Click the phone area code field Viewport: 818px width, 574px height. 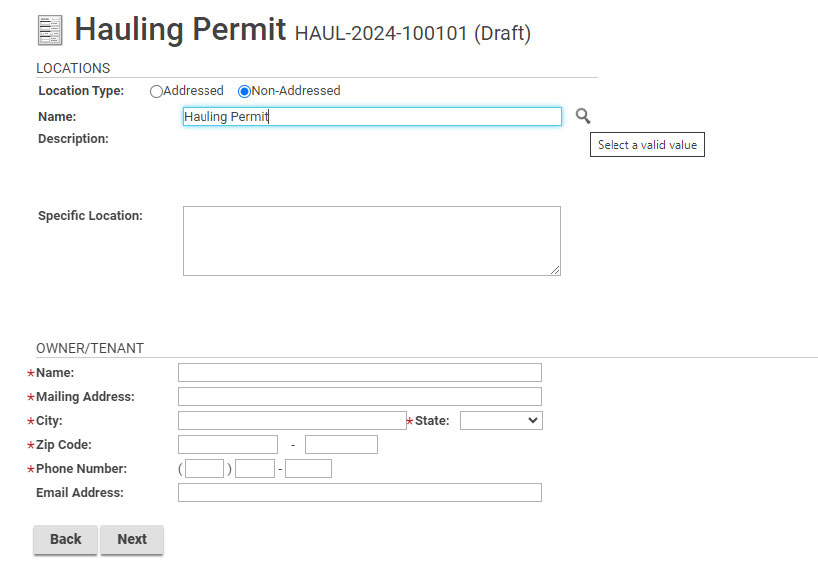point(204,469)
